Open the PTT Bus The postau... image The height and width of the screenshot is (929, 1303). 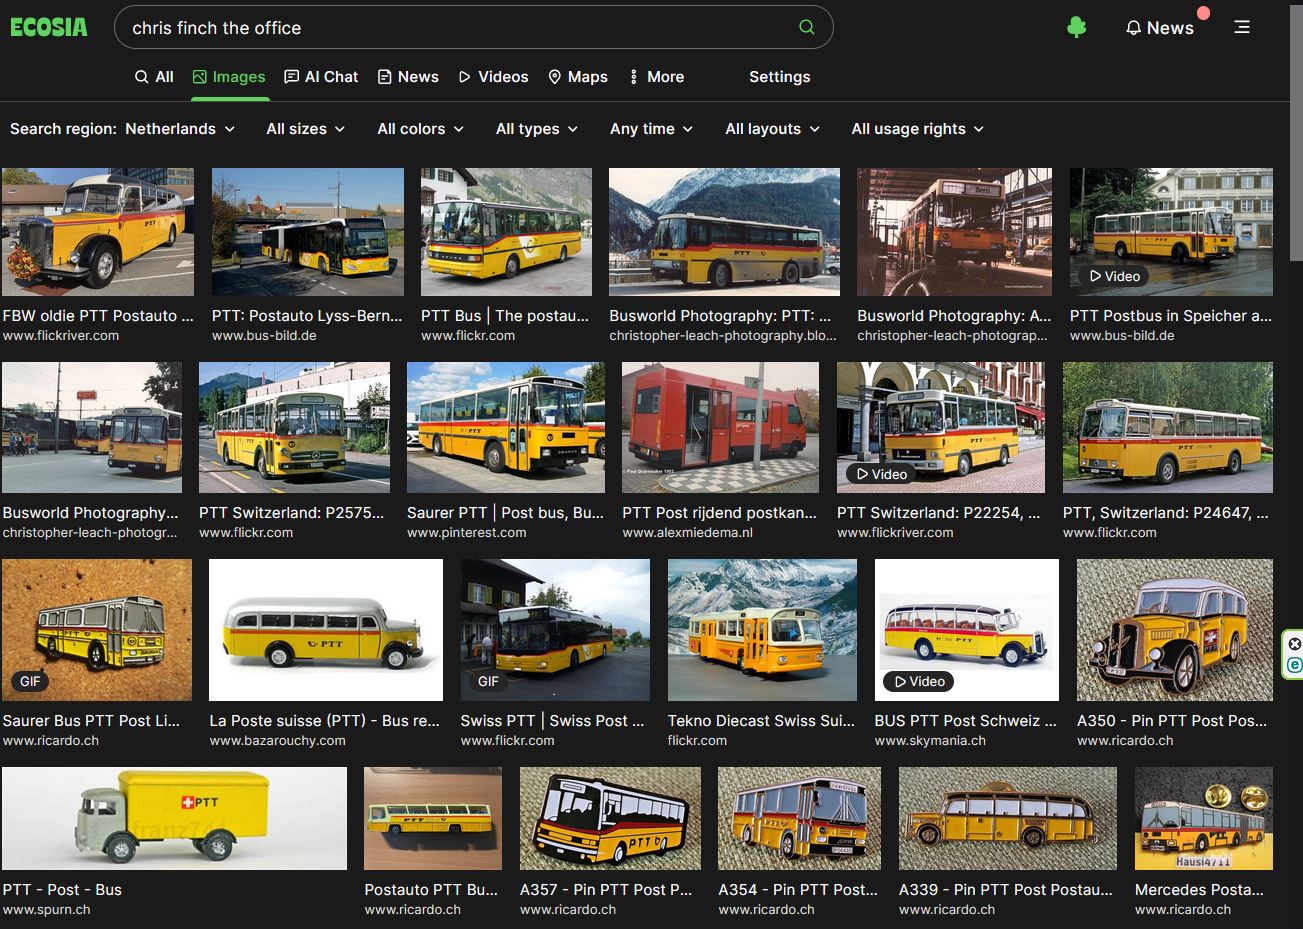pos(506,232)
